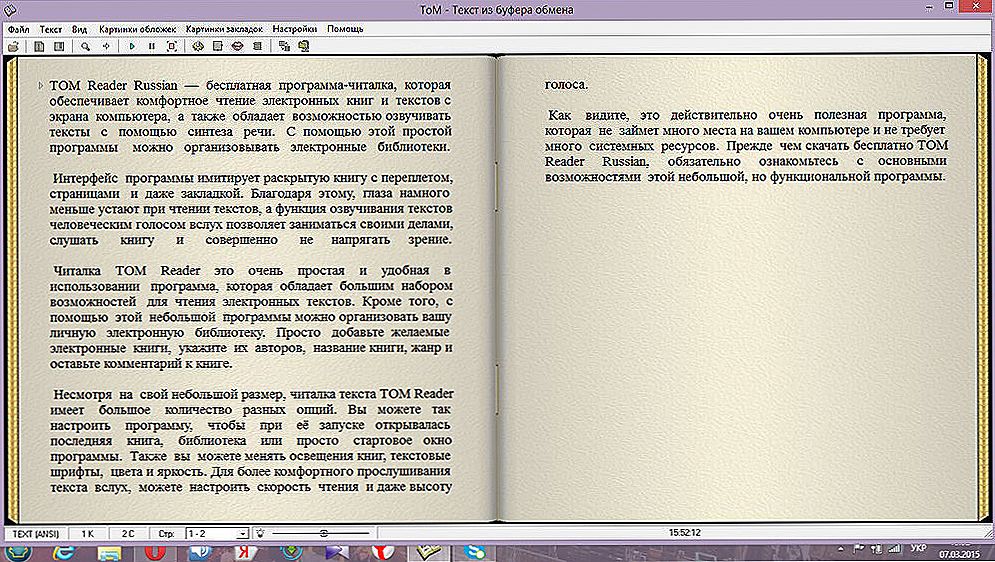Open the Текст menu
995x562 pixels.
click(x=51, y=29)
